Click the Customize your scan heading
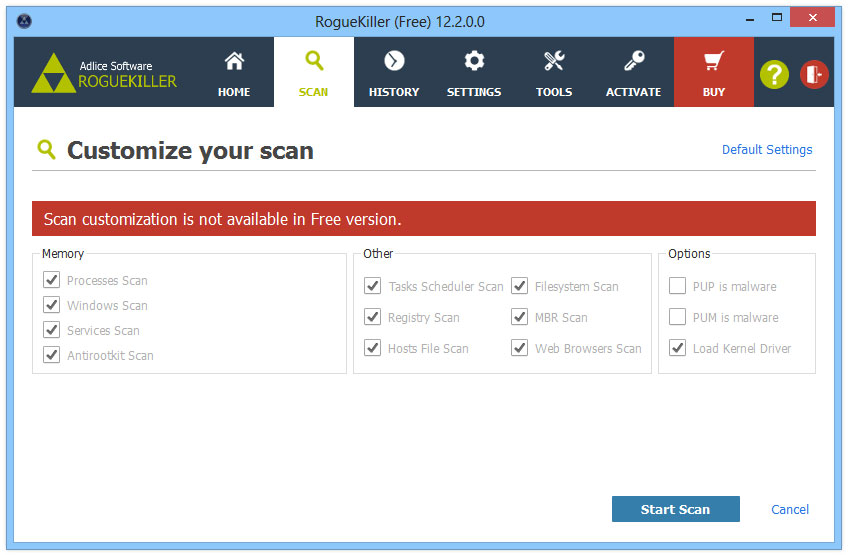This screenshot has height=555, width=848. [190, 151]
